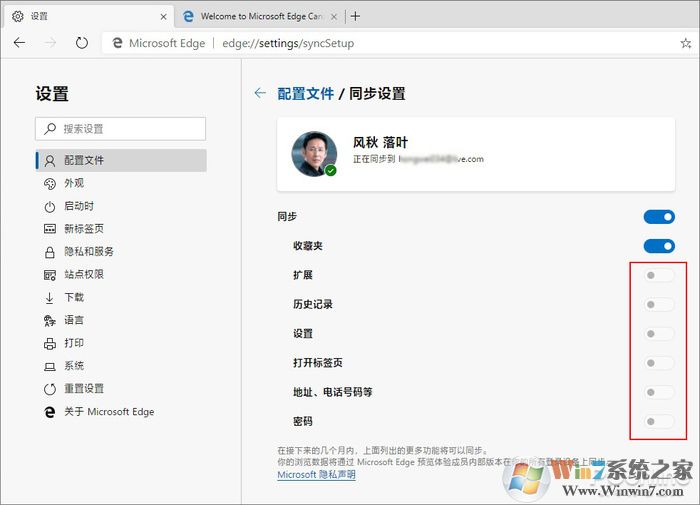Image resolution: width=700 pixels, height=505 pixels.
Task: Click the favorites star icon
Action: tap(685, 43)
